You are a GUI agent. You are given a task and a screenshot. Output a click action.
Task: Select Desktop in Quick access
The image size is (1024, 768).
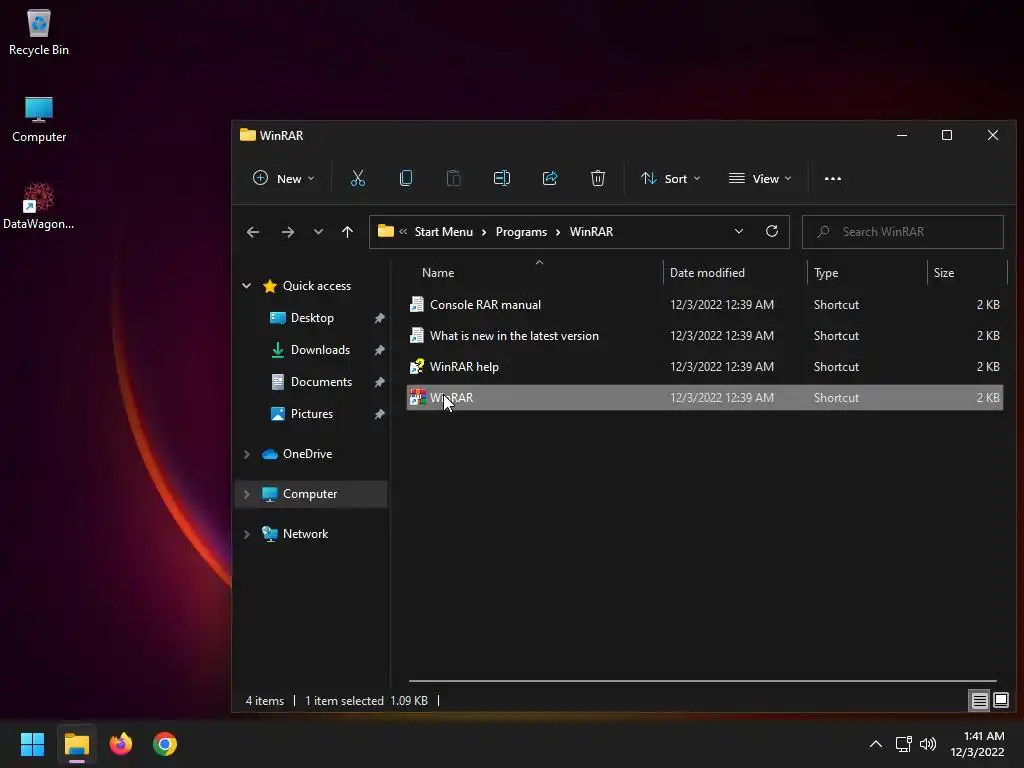pos(312,318)
